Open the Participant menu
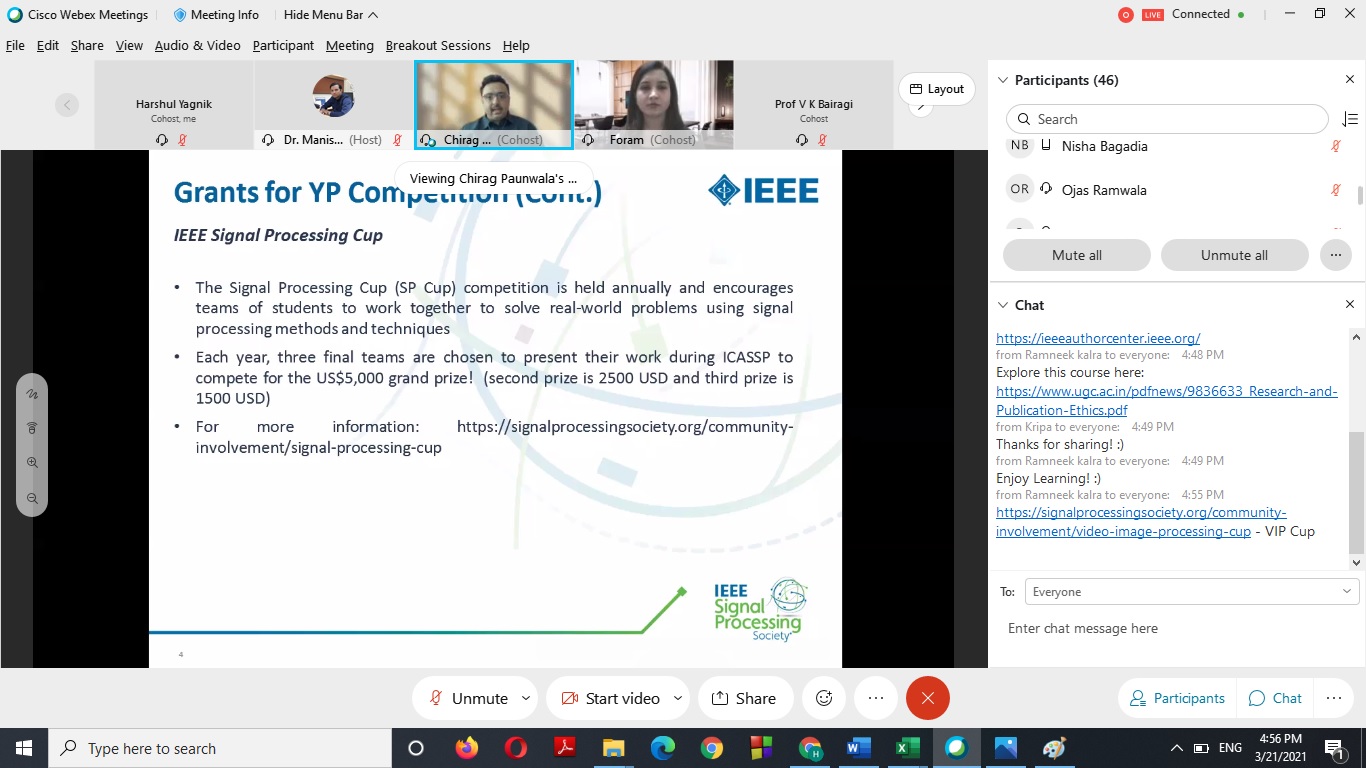This screenshot has width=1366, height=768. (x=283, y=45)
